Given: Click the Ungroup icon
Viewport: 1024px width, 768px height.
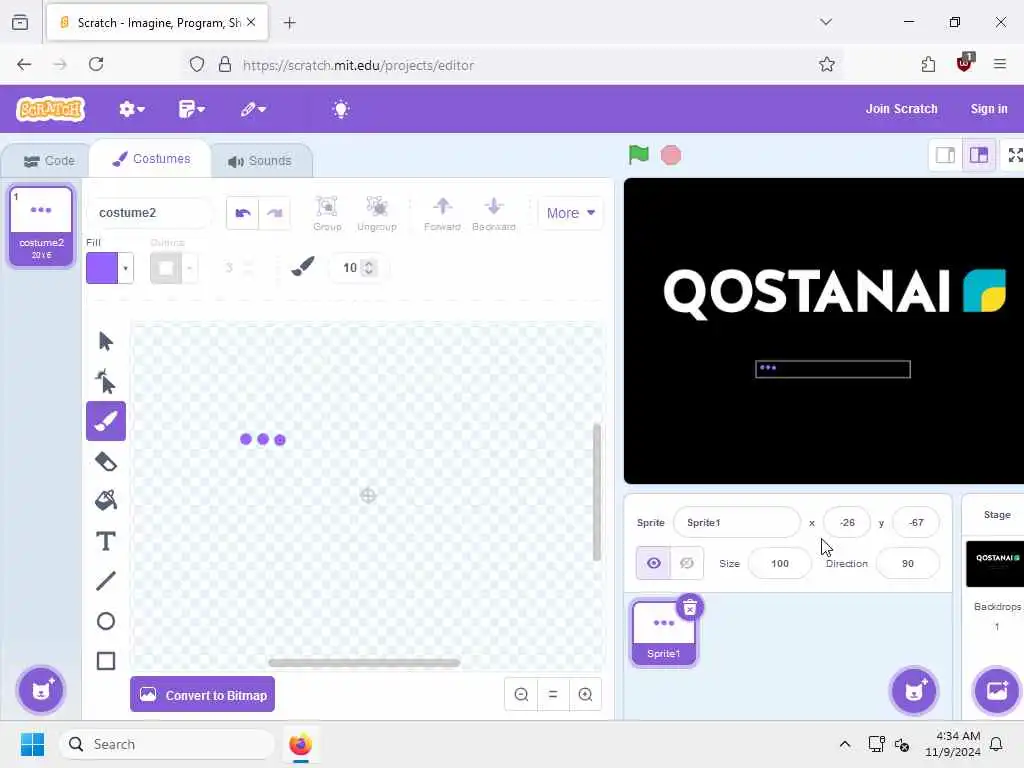Looking at the screenshot, I should (377, 213).
